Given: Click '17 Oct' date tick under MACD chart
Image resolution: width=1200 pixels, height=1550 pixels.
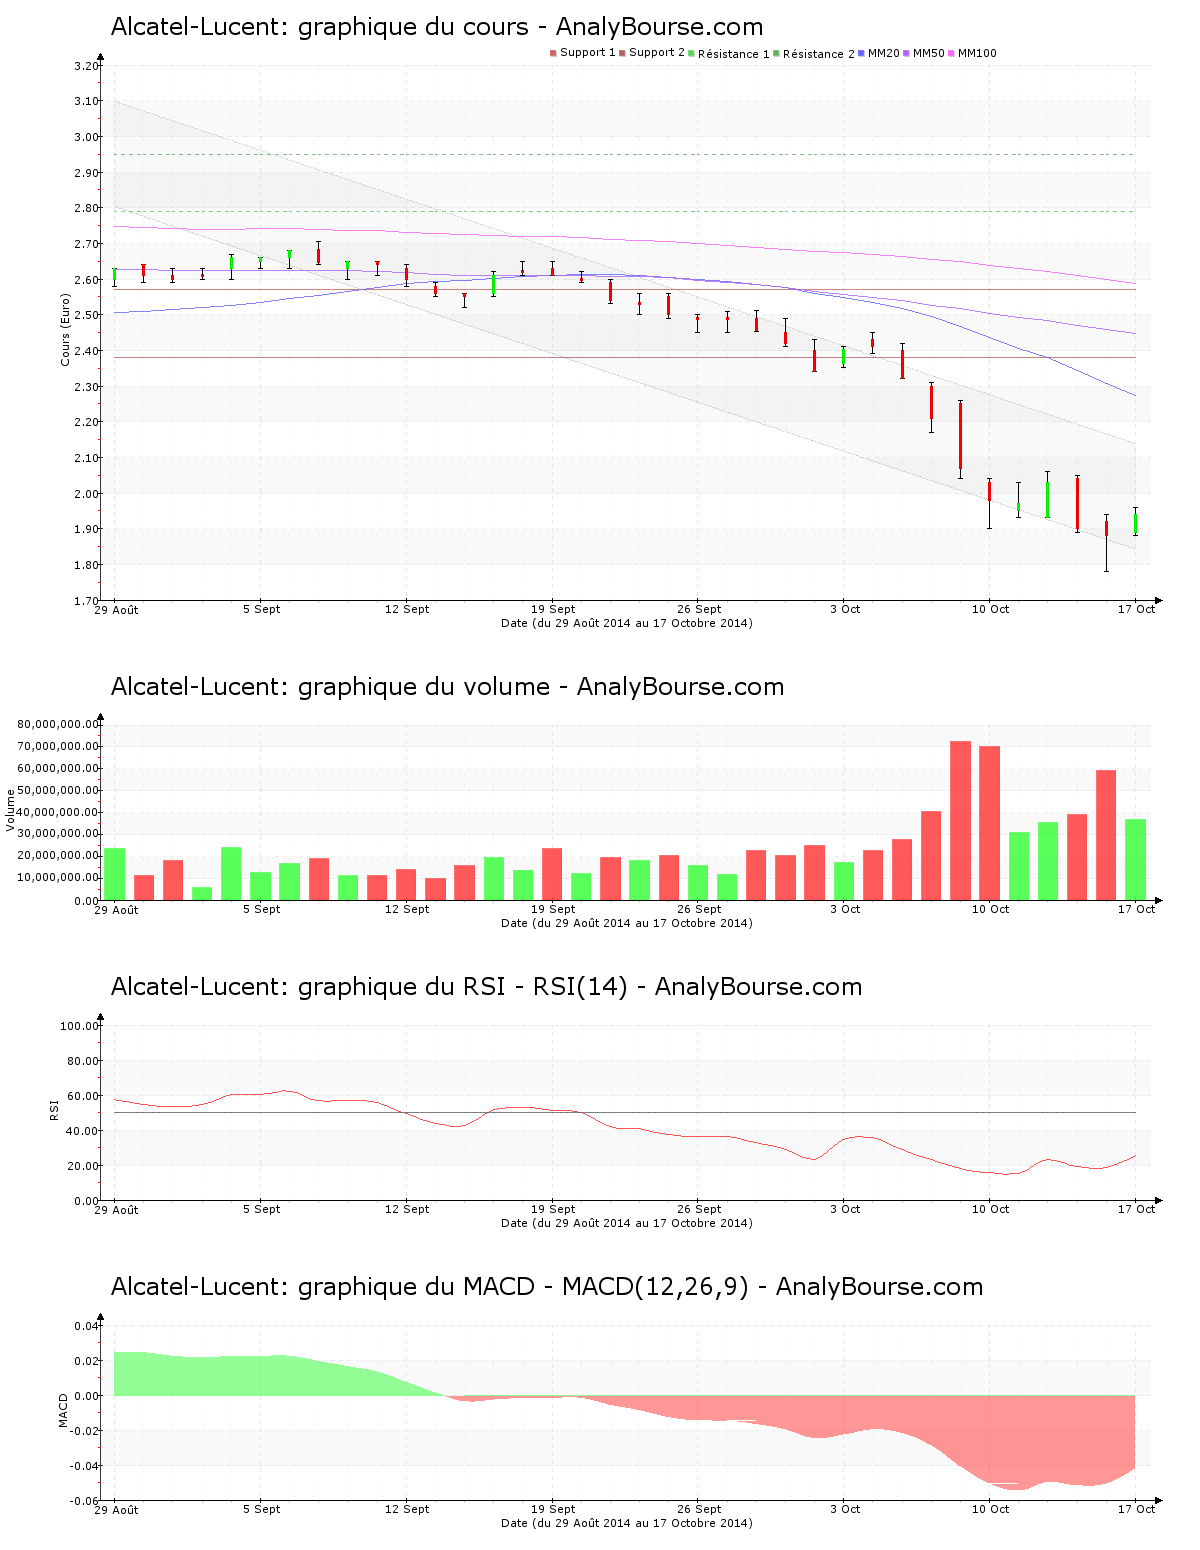Looking at the screenshot, I should coord(1136,1509).
